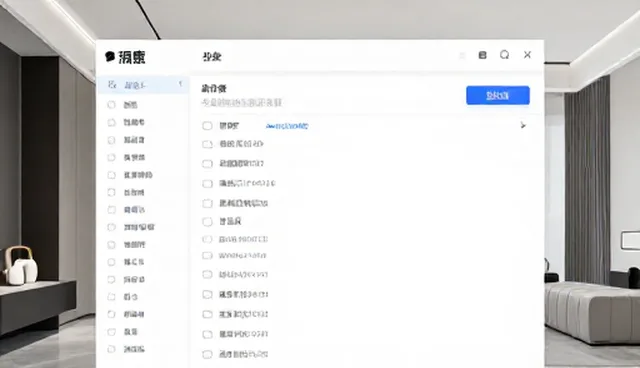This screenshot has height=368, width=640.
Task: Click the black speech-bubble logo icon
Action: pos(110,57)
